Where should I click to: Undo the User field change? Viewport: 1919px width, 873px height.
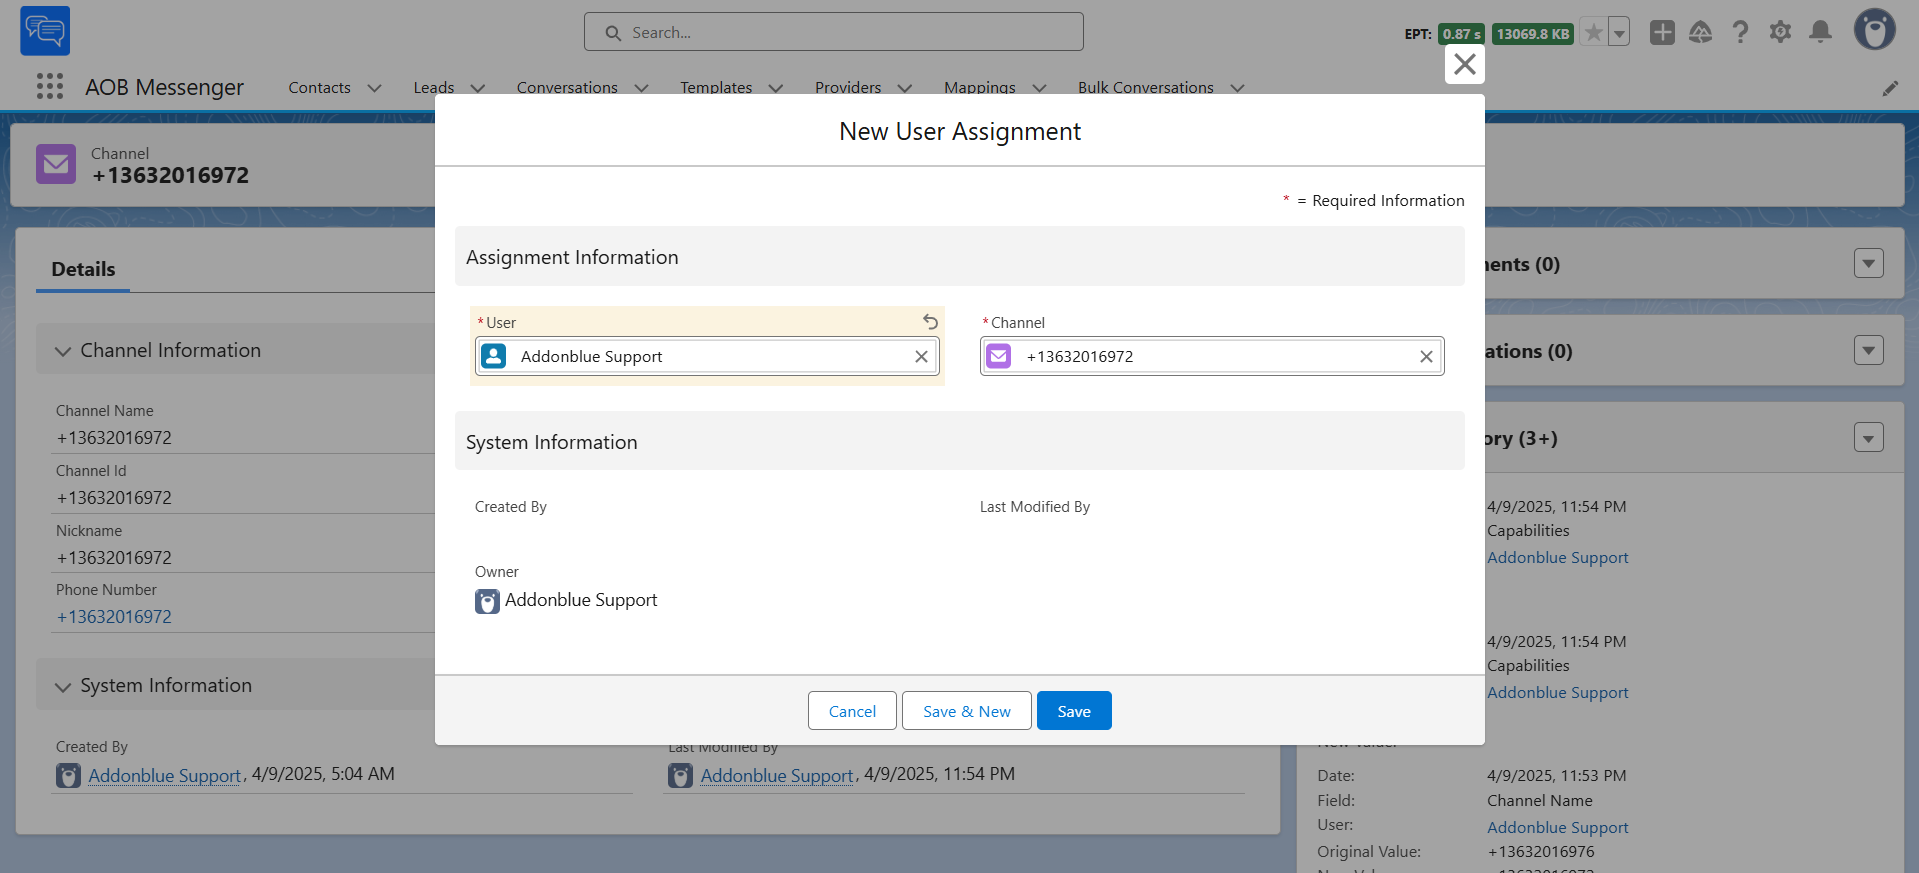click(x=930, y=321)
